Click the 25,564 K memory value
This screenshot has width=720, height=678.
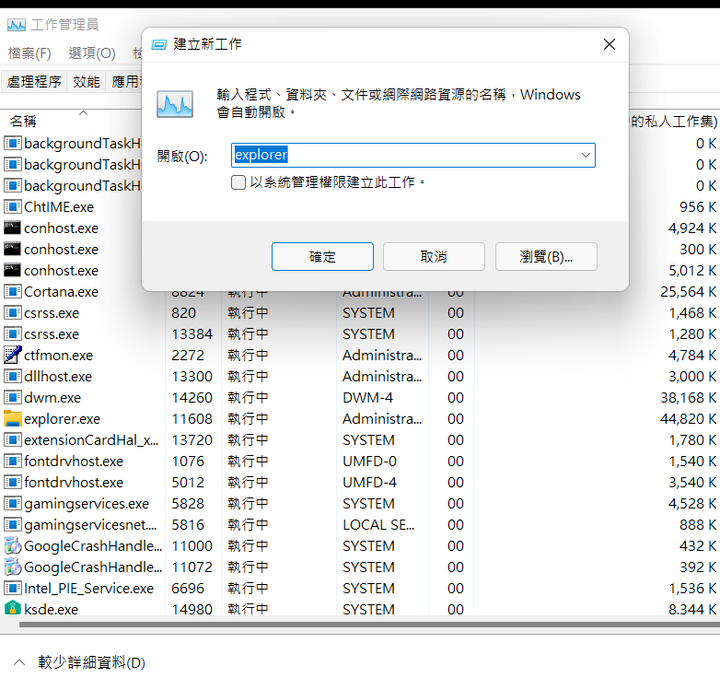(x=688, y=292)
